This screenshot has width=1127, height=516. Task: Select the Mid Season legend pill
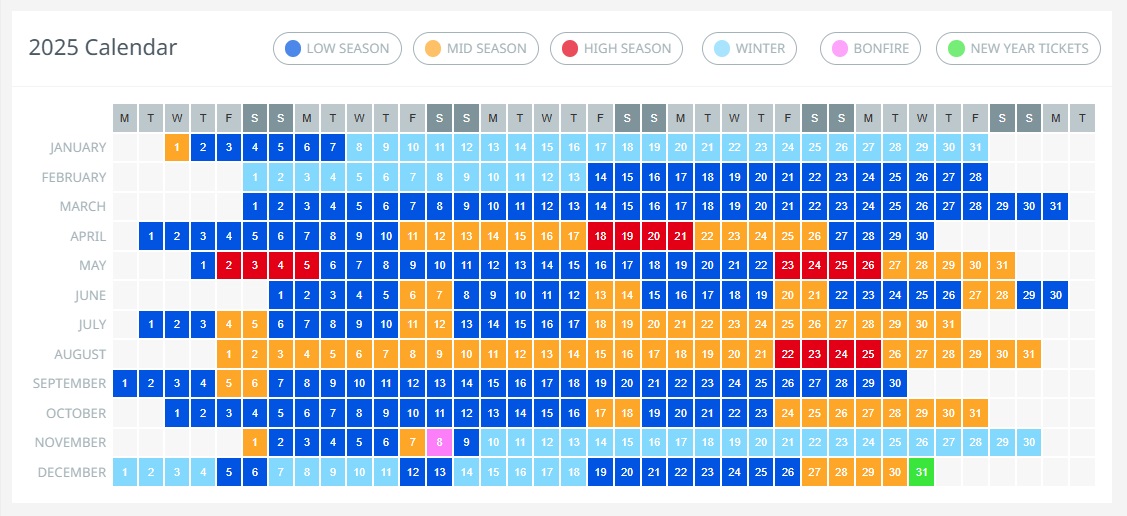[x=475, y=48]
